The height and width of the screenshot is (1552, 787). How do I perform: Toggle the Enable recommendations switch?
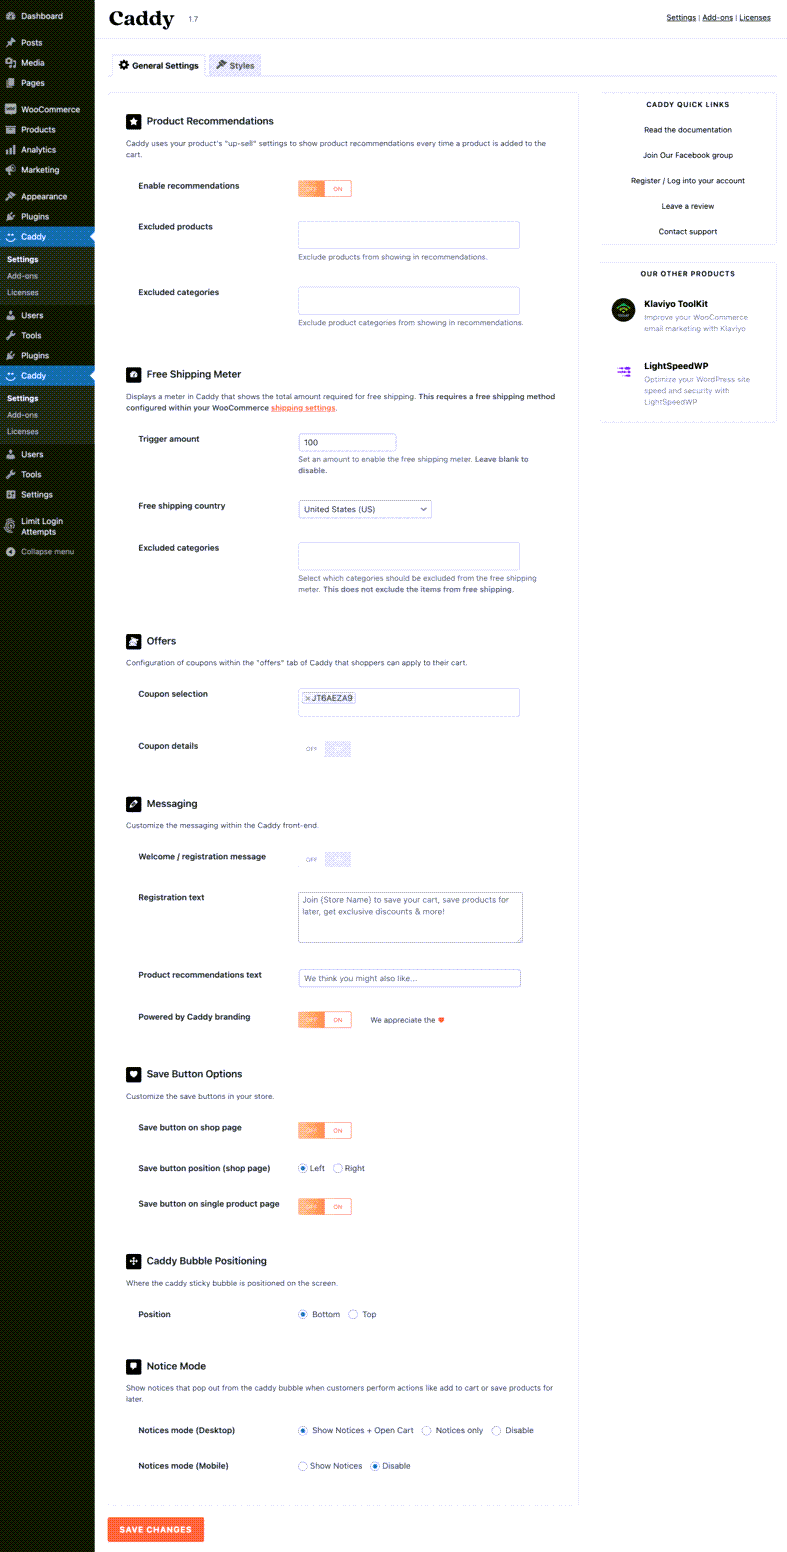point(325,188)
